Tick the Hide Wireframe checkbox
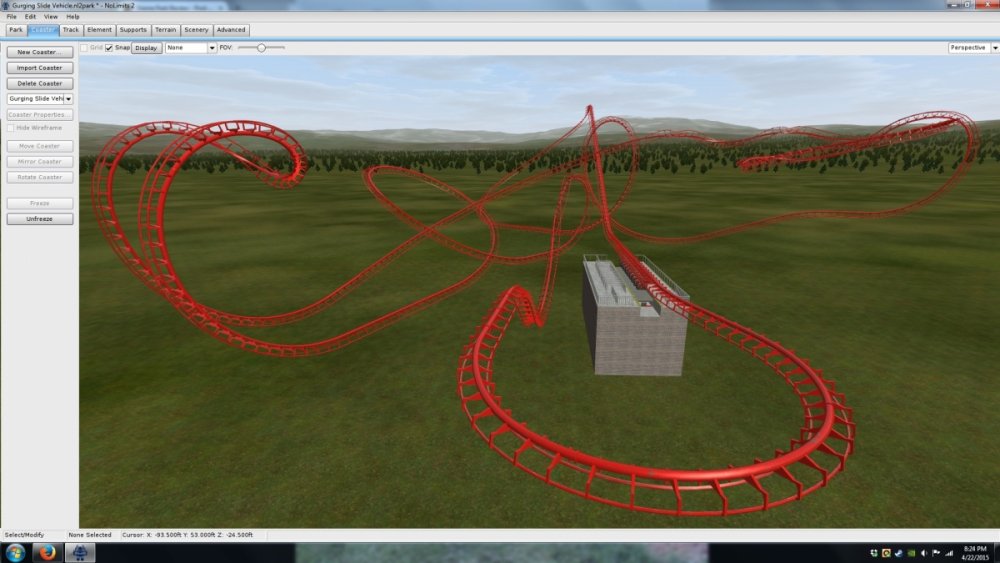 [11, 128]
